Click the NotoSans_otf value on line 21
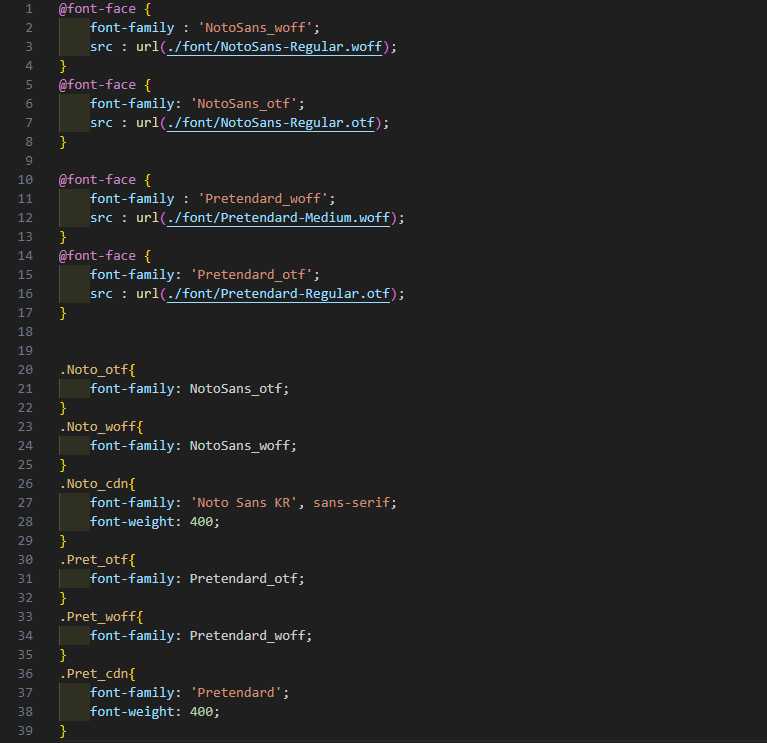This screenshot has width=767, height=743. (236, 389)
